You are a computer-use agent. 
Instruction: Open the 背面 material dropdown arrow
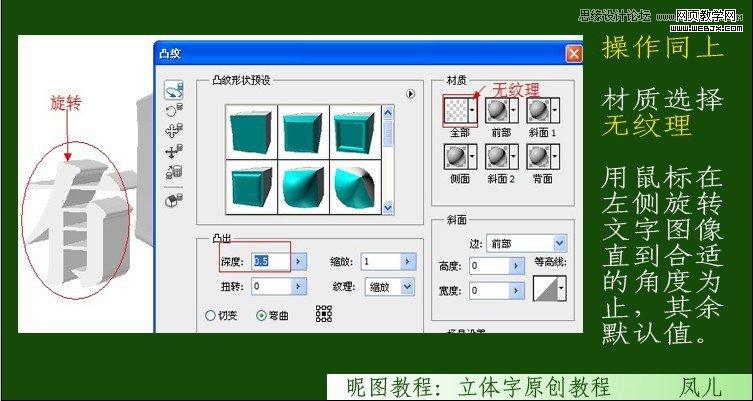[x=555, y=157]
